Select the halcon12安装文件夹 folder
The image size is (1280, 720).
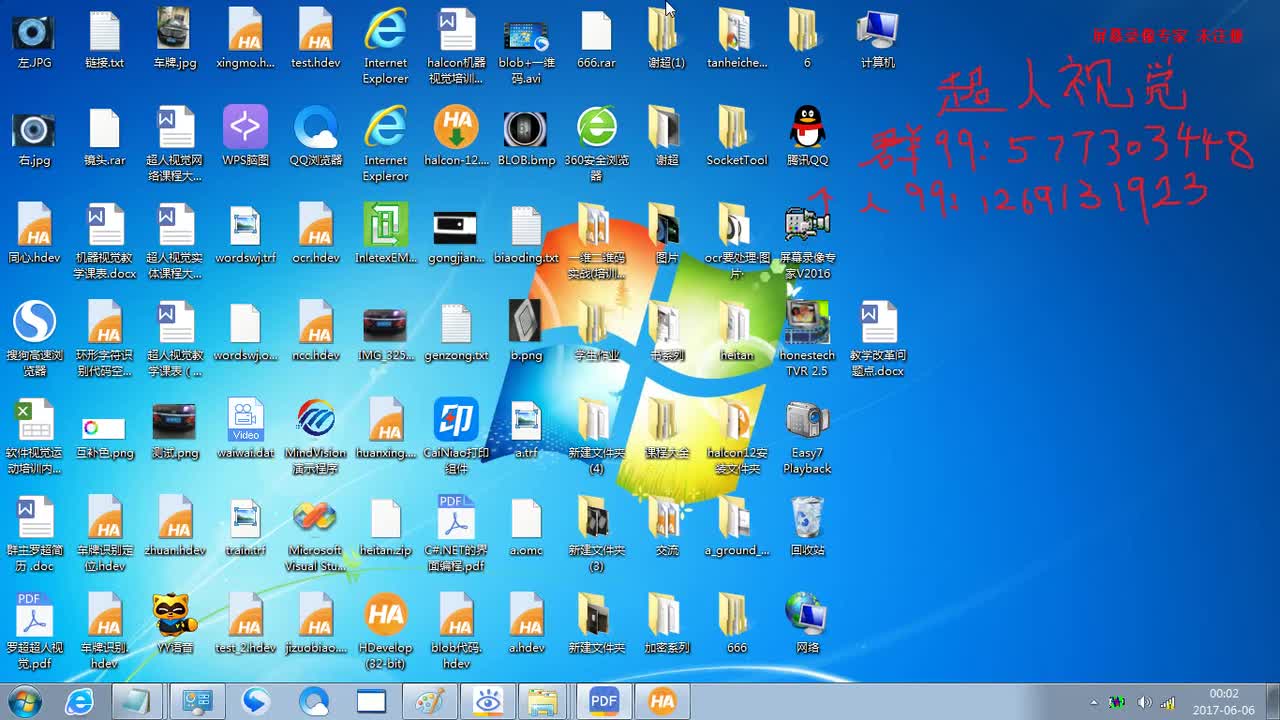[737, 436]
